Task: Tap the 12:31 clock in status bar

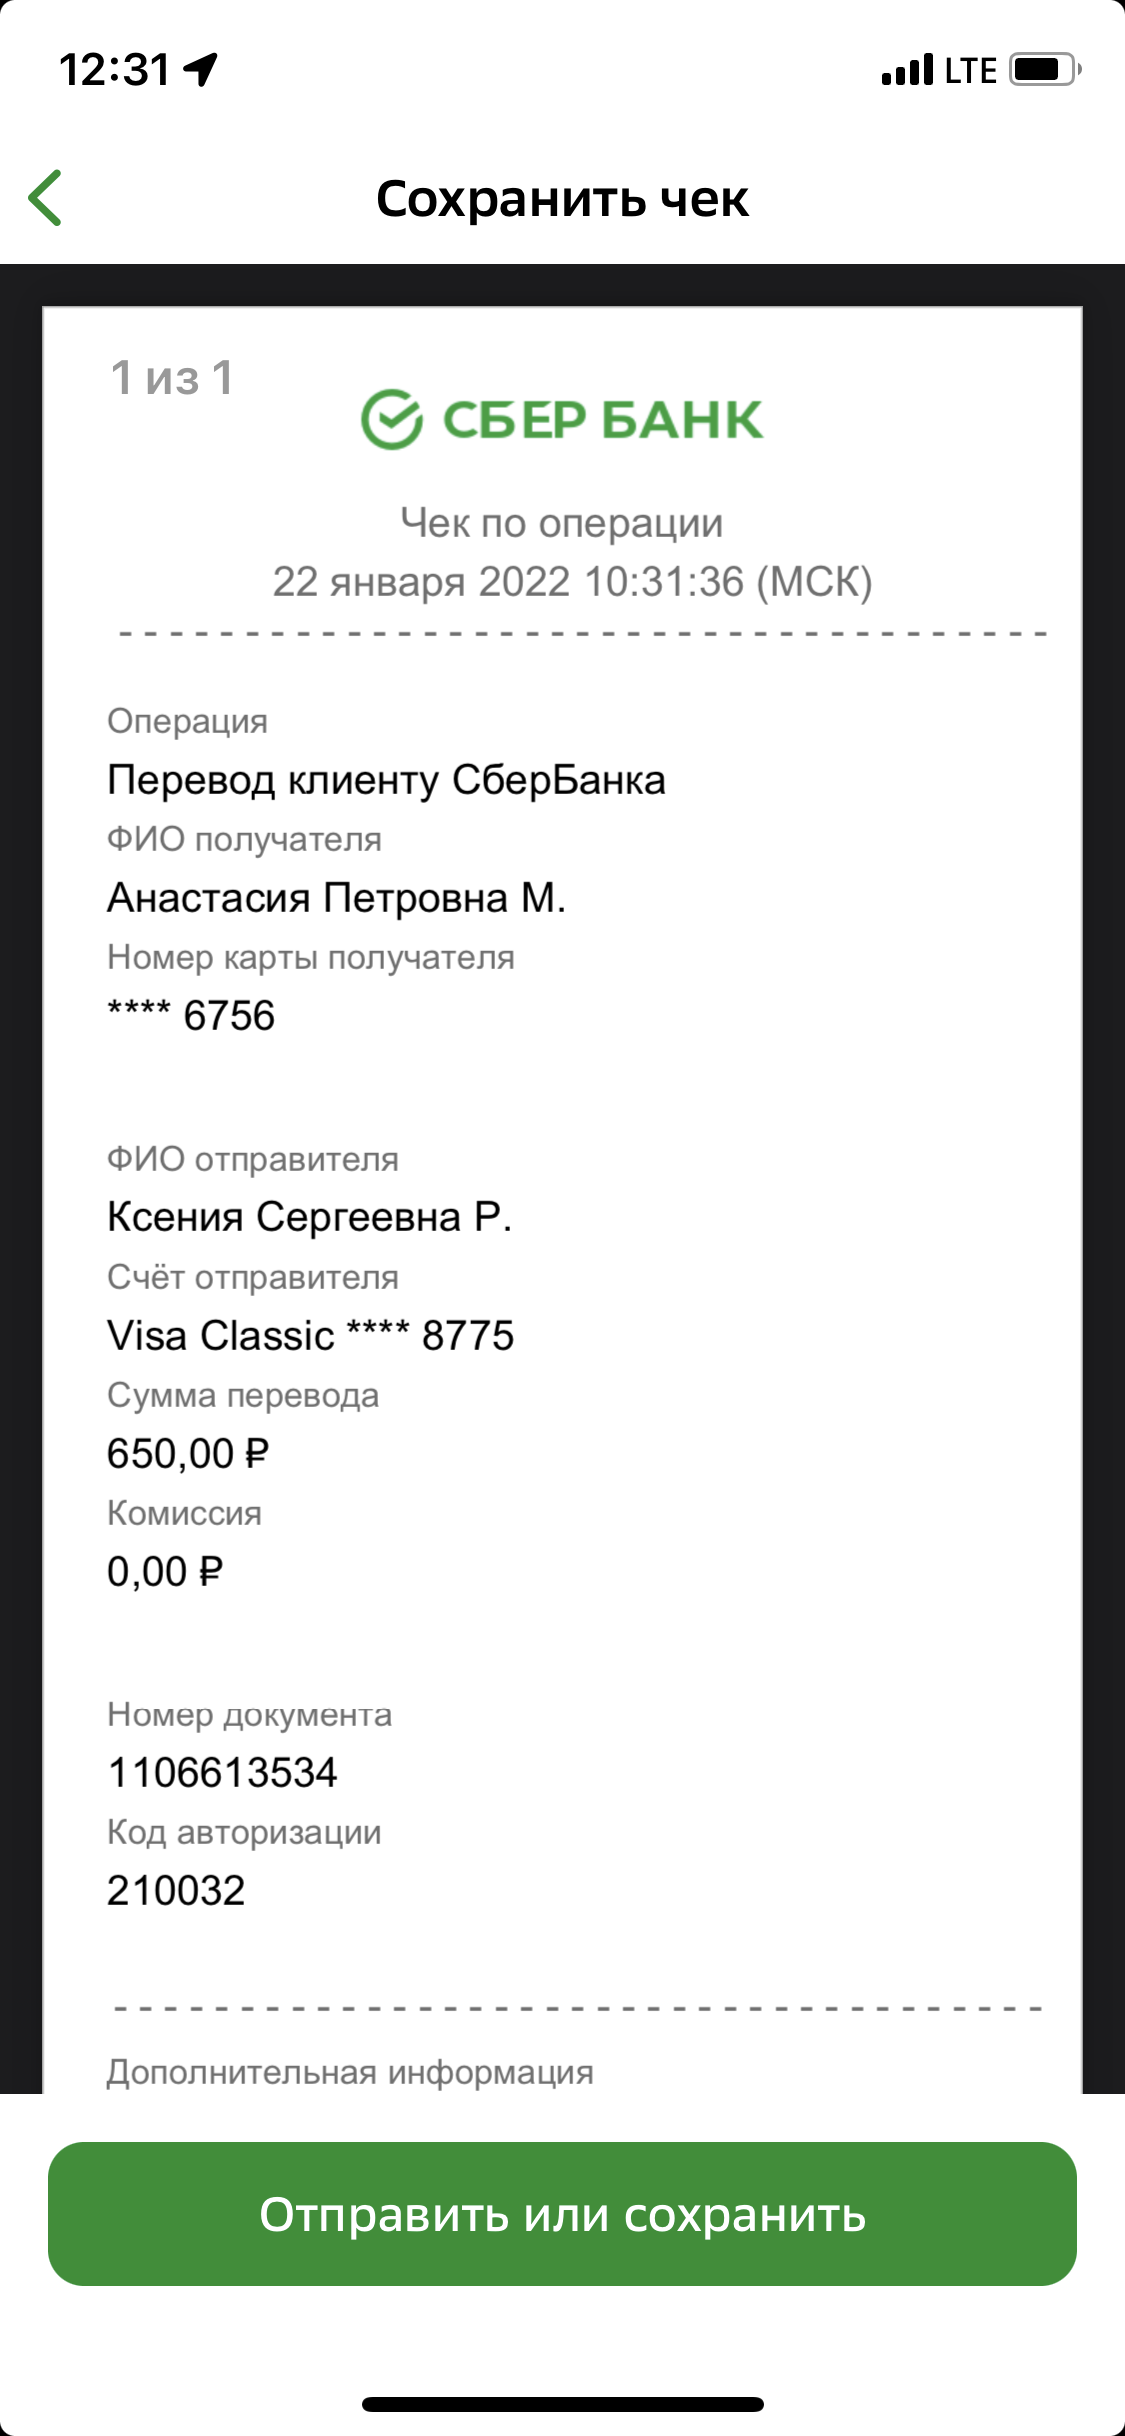Action: click(115, 70)
